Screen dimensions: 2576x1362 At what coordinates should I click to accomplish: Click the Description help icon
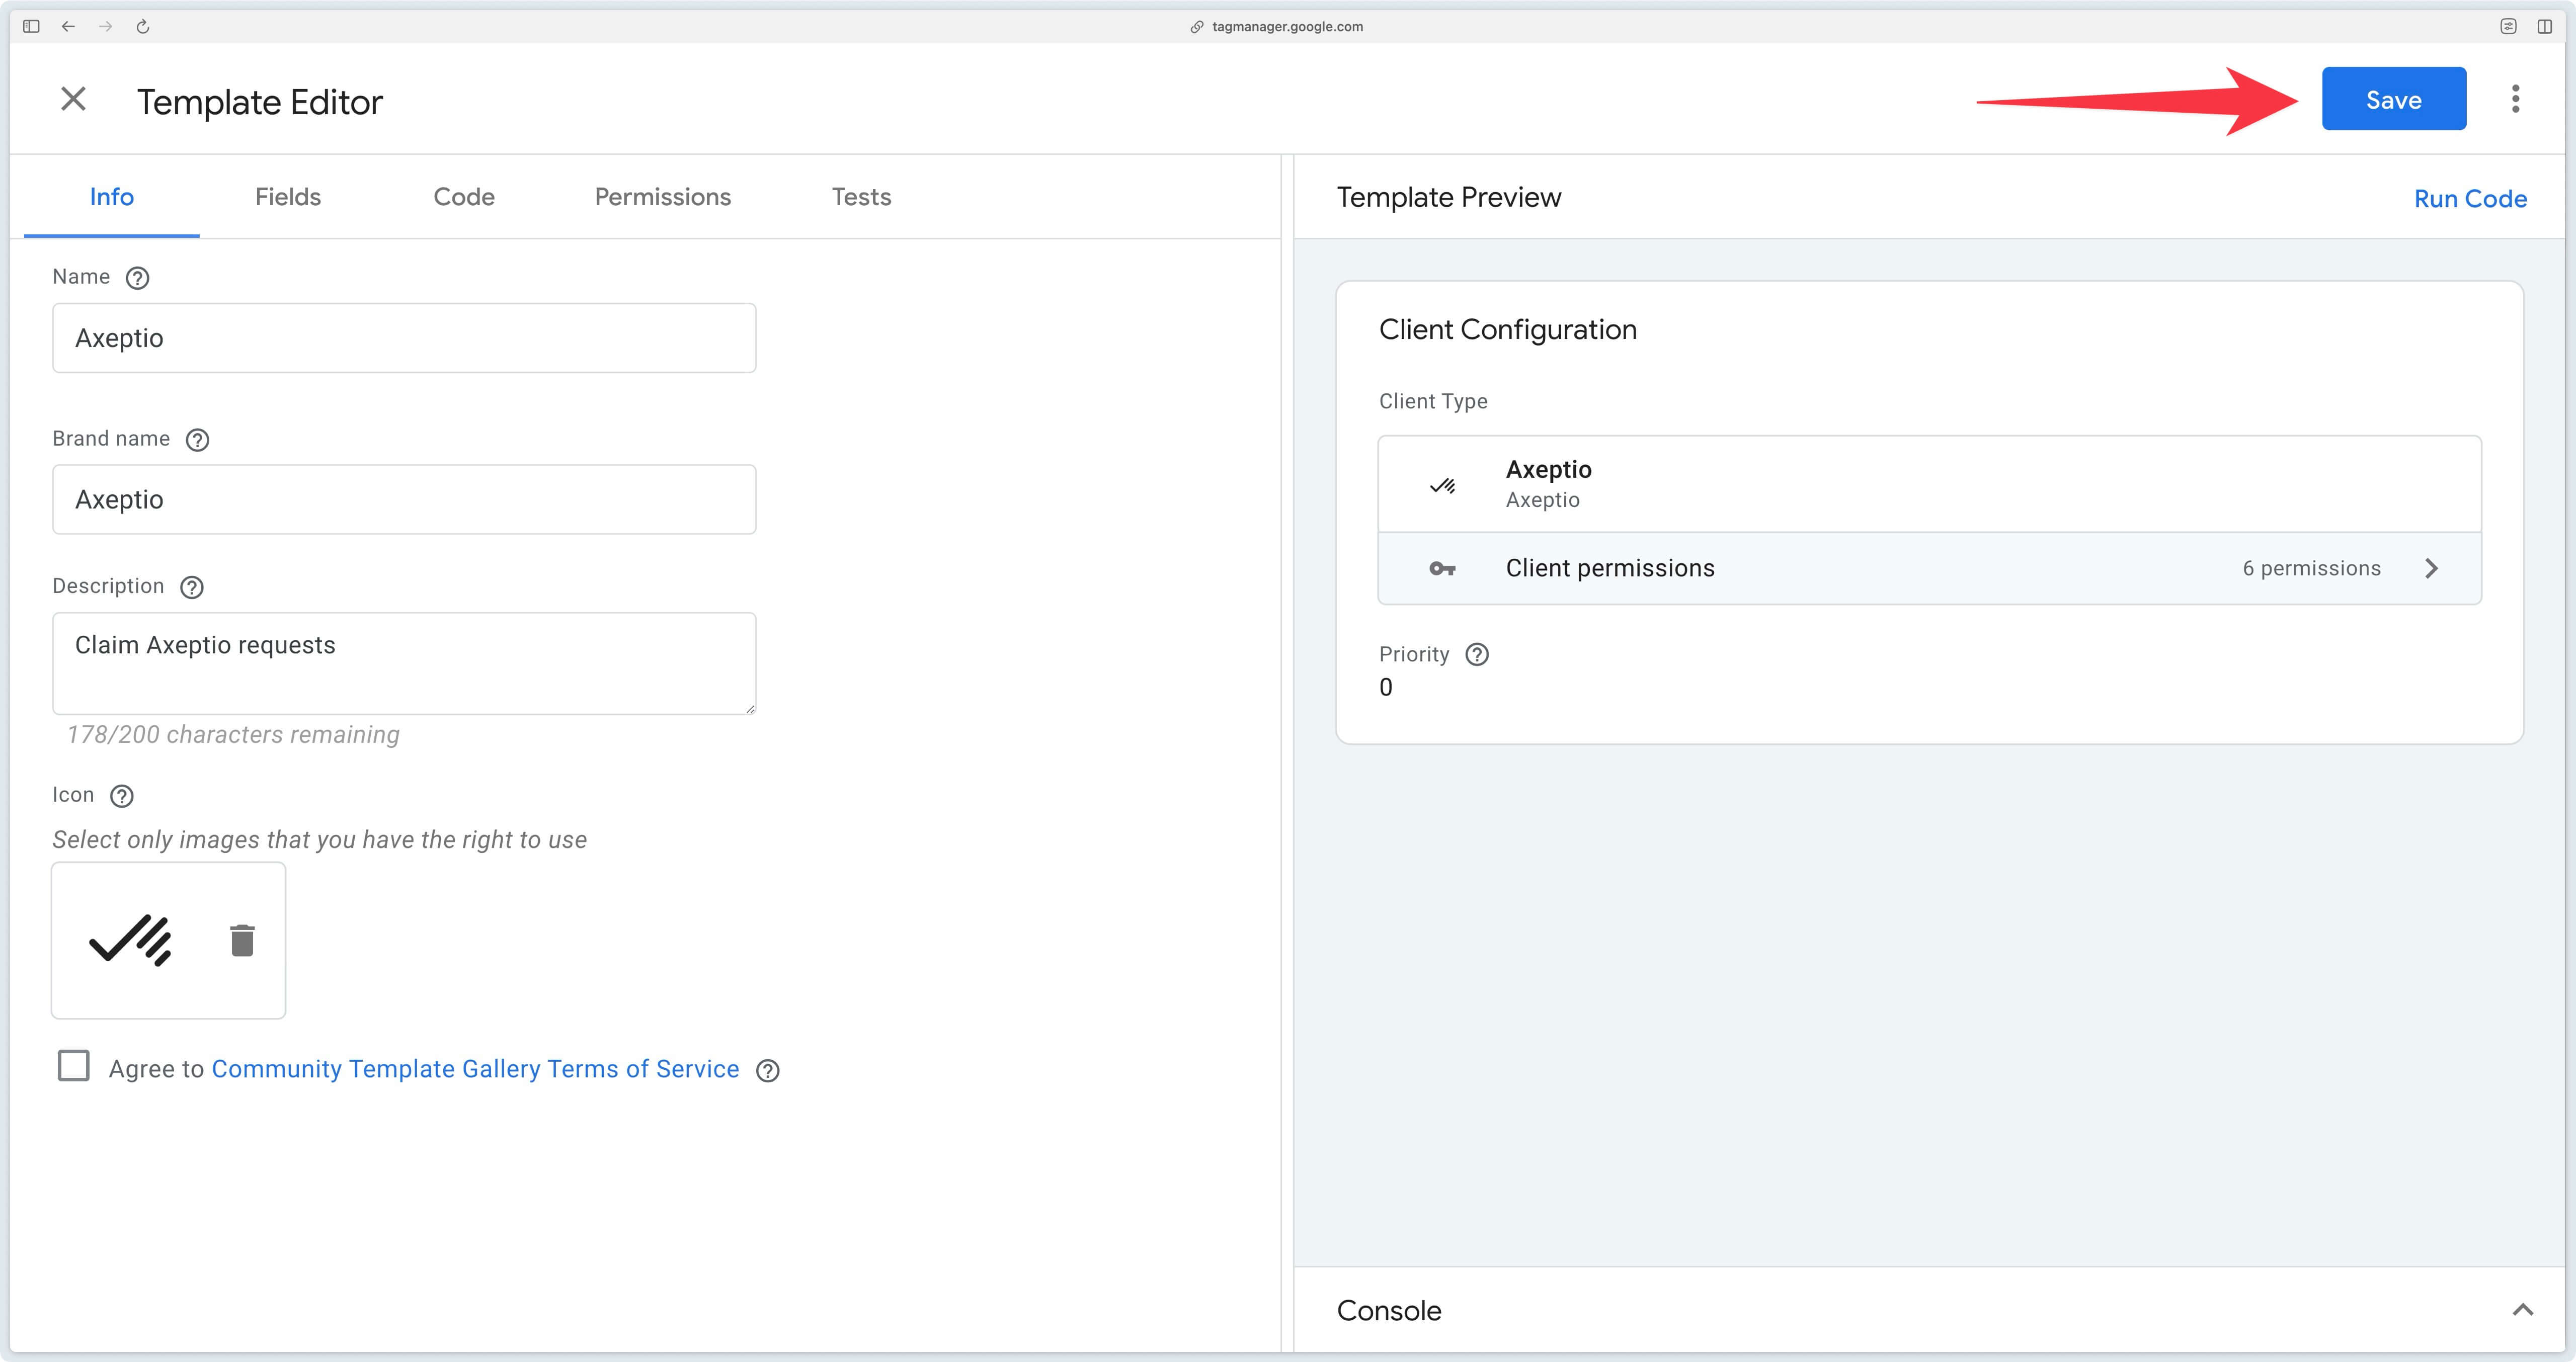coord(192,587)
